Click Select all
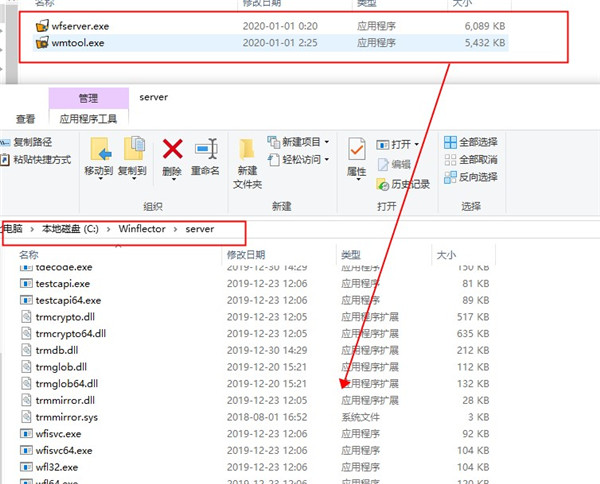 tap(471, 142)
